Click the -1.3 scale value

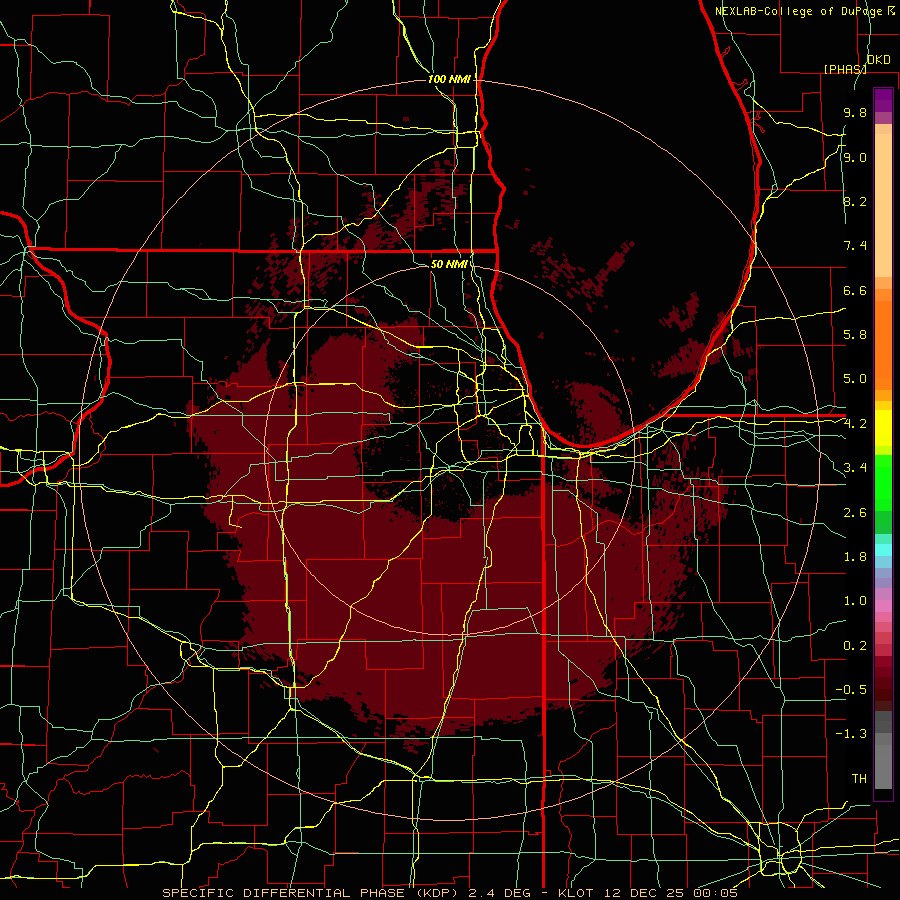(x=851, y=734)
